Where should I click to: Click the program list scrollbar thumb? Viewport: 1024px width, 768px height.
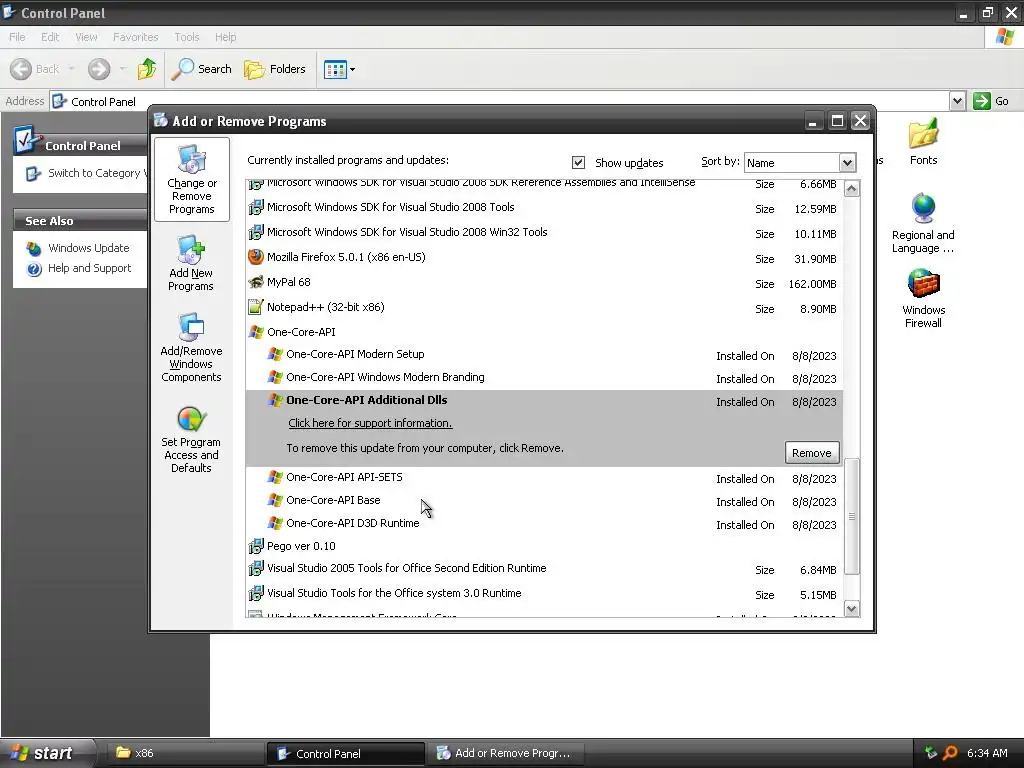tap(852, 517)
